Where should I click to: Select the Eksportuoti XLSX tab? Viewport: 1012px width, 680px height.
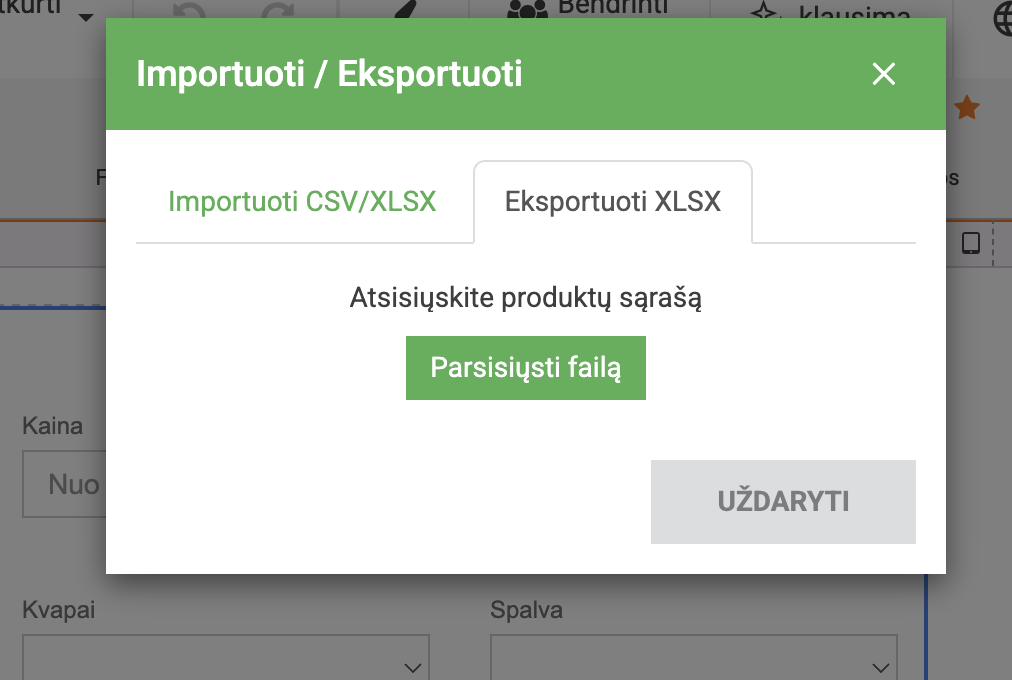611,201
